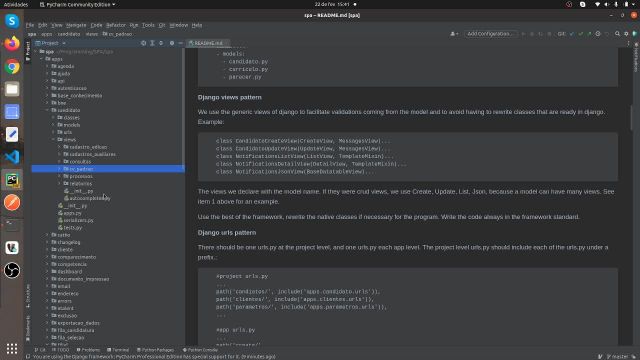640x360 pixels.
Task: Select the tests.py file
Action: [70, 228]
